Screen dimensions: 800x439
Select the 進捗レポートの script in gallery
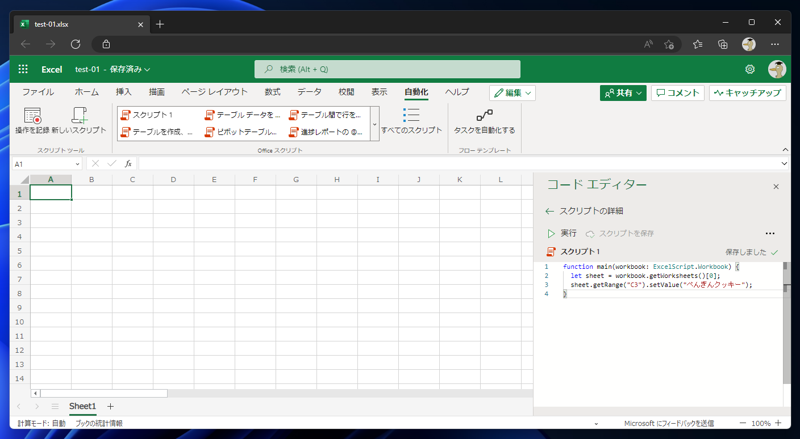click(326, 132)
